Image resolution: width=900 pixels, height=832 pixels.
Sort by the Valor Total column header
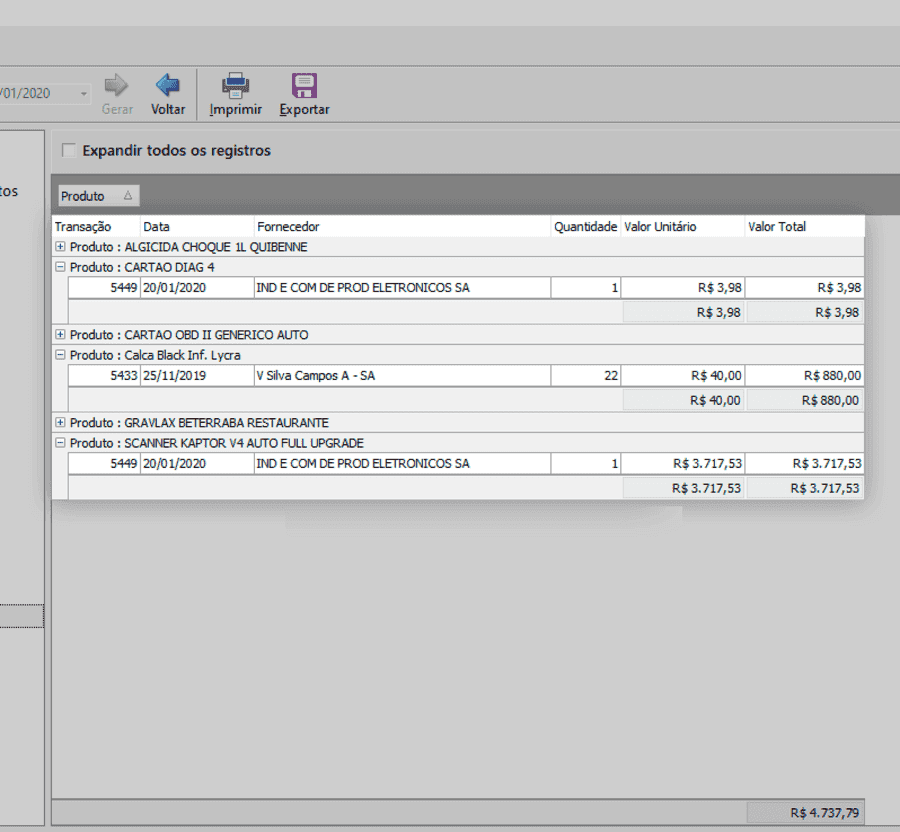click(805, 227)
